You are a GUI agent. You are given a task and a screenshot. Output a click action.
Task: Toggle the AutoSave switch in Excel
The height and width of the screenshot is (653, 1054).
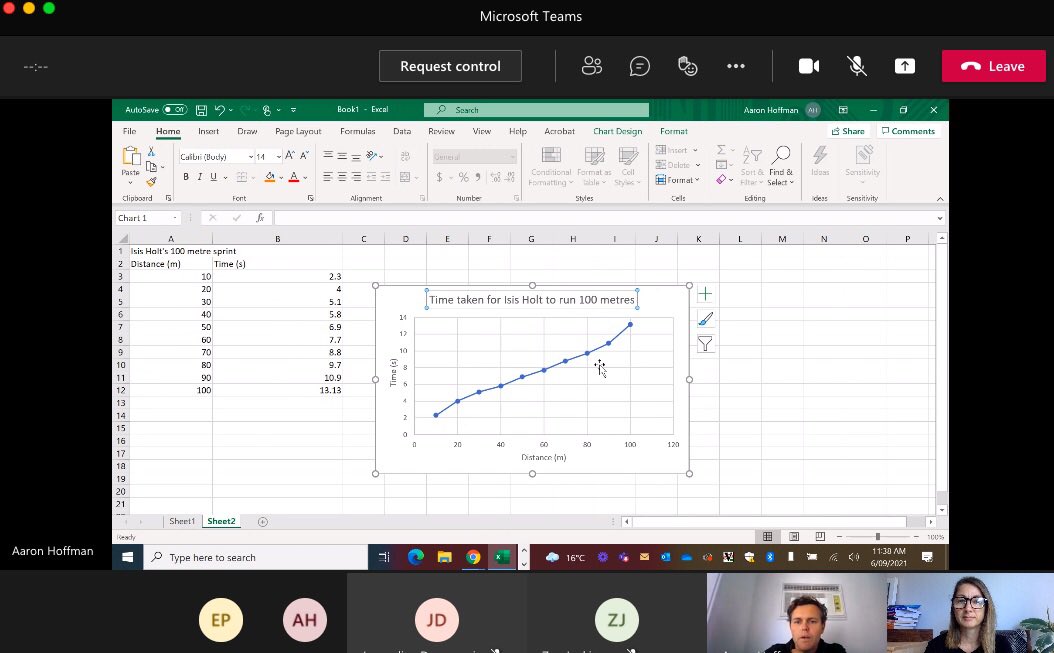pyautogui.click(x=175, y=110)
